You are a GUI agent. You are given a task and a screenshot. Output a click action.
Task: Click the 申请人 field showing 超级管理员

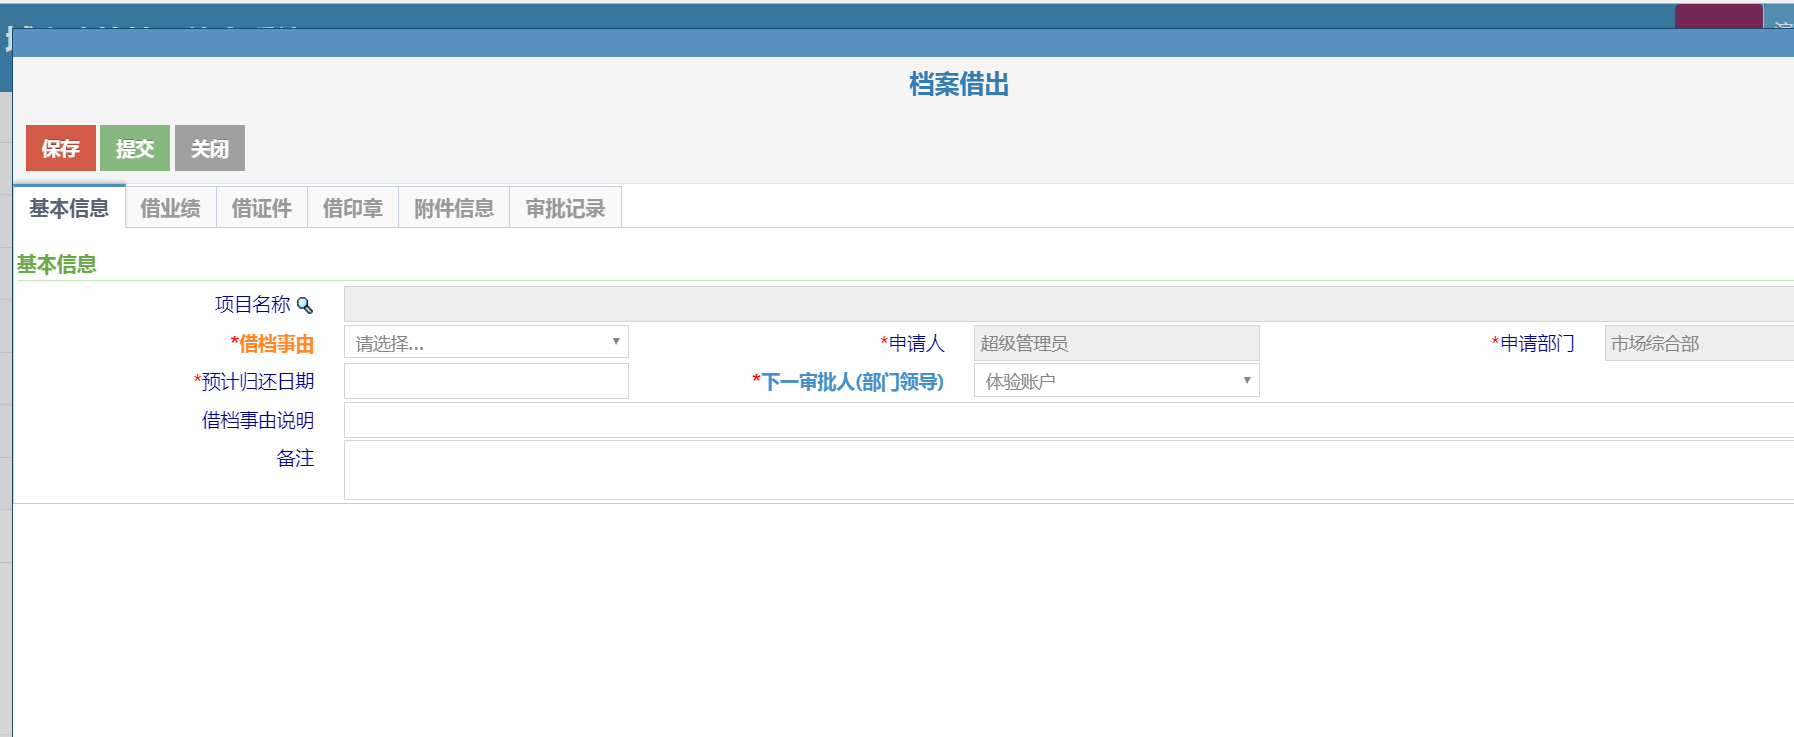coord(1117,343)
